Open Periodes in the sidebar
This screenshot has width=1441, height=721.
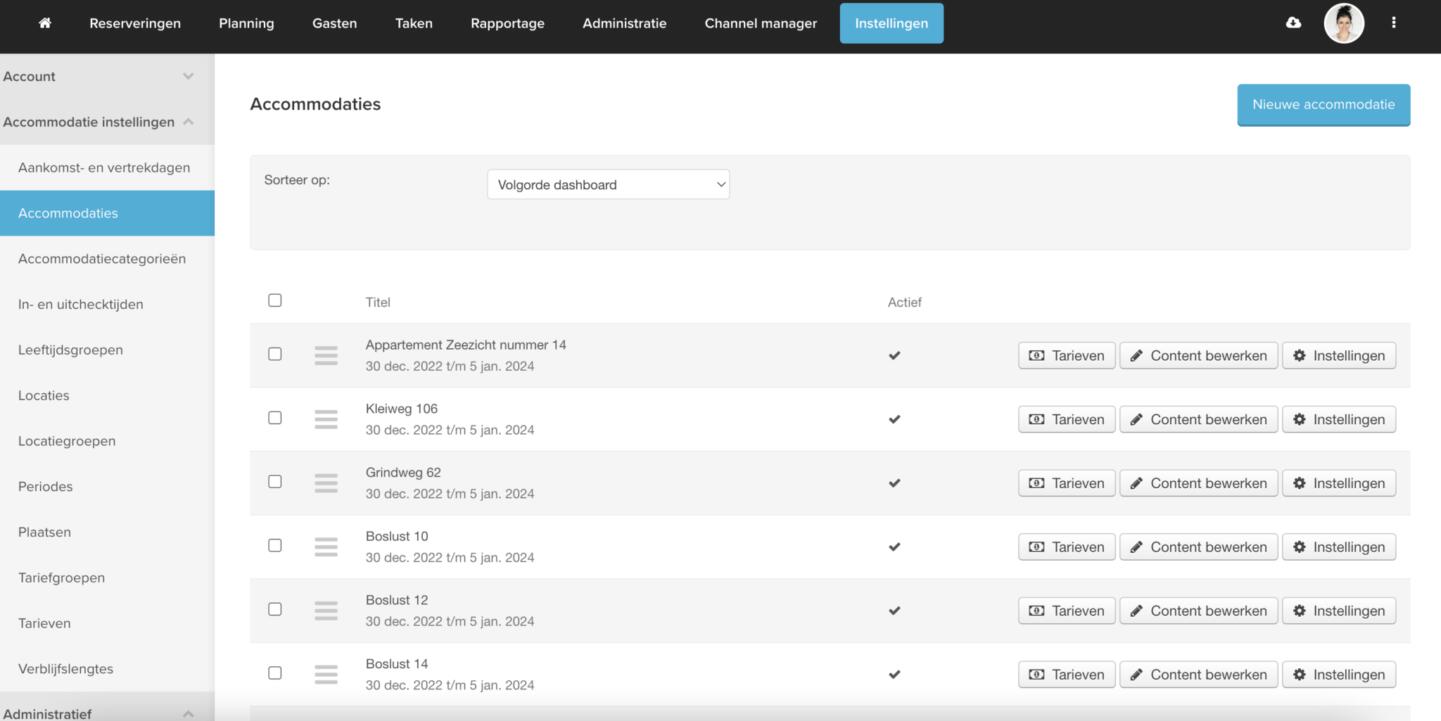coord(45,487)
